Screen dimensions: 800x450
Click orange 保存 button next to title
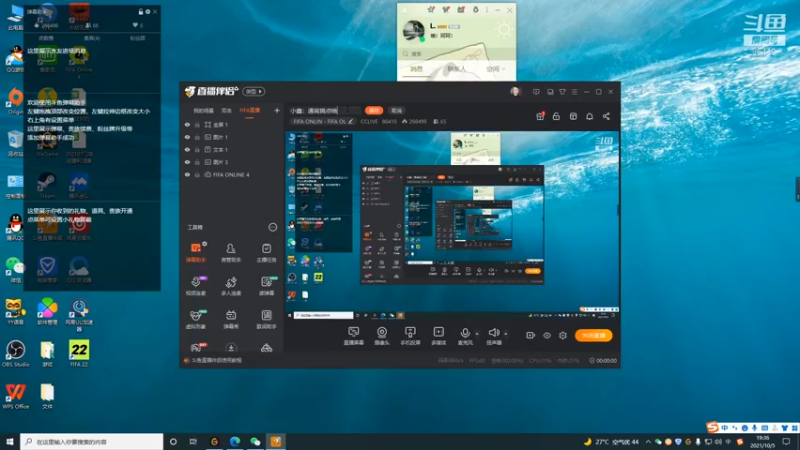point(374,110)
